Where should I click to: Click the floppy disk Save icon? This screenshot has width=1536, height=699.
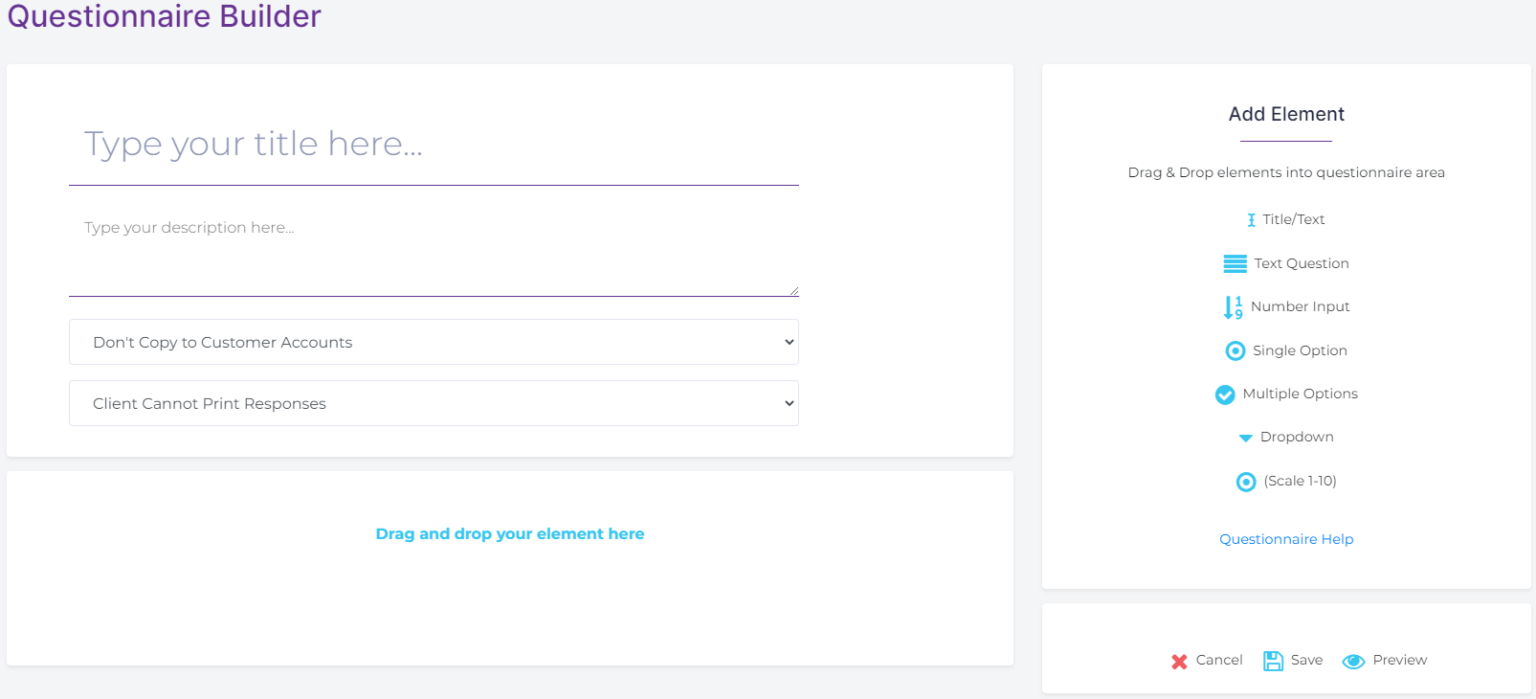tap(1272, 660)
